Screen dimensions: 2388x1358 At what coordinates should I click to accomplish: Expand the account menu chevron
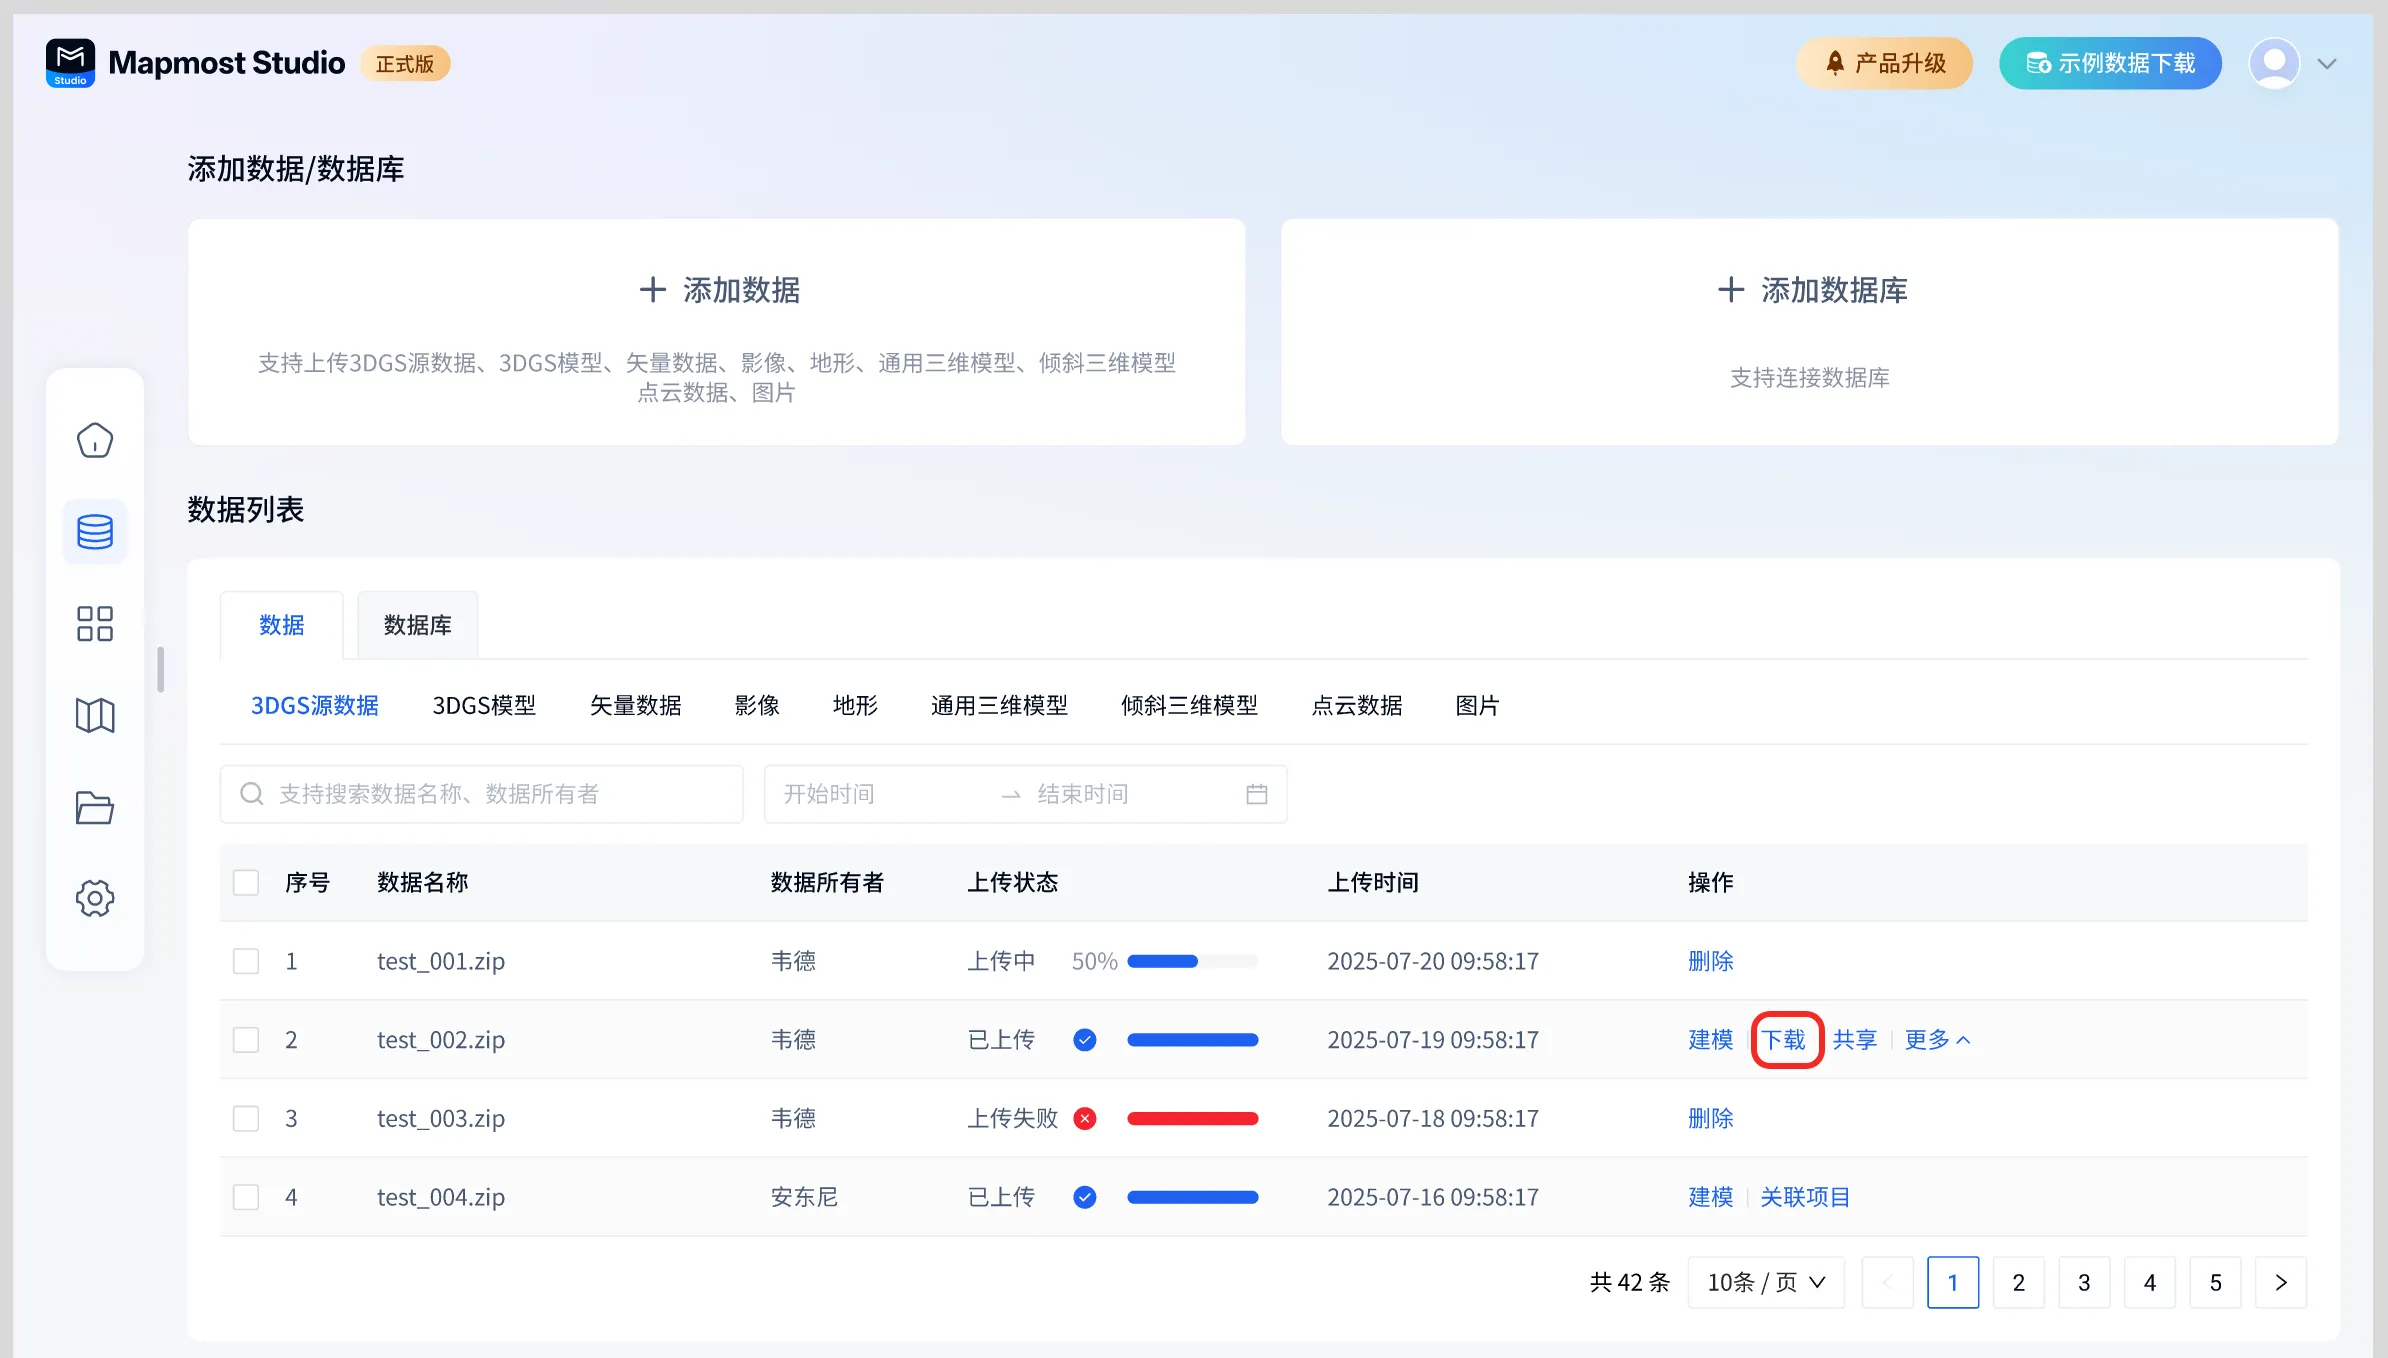tap(2327, 64)
